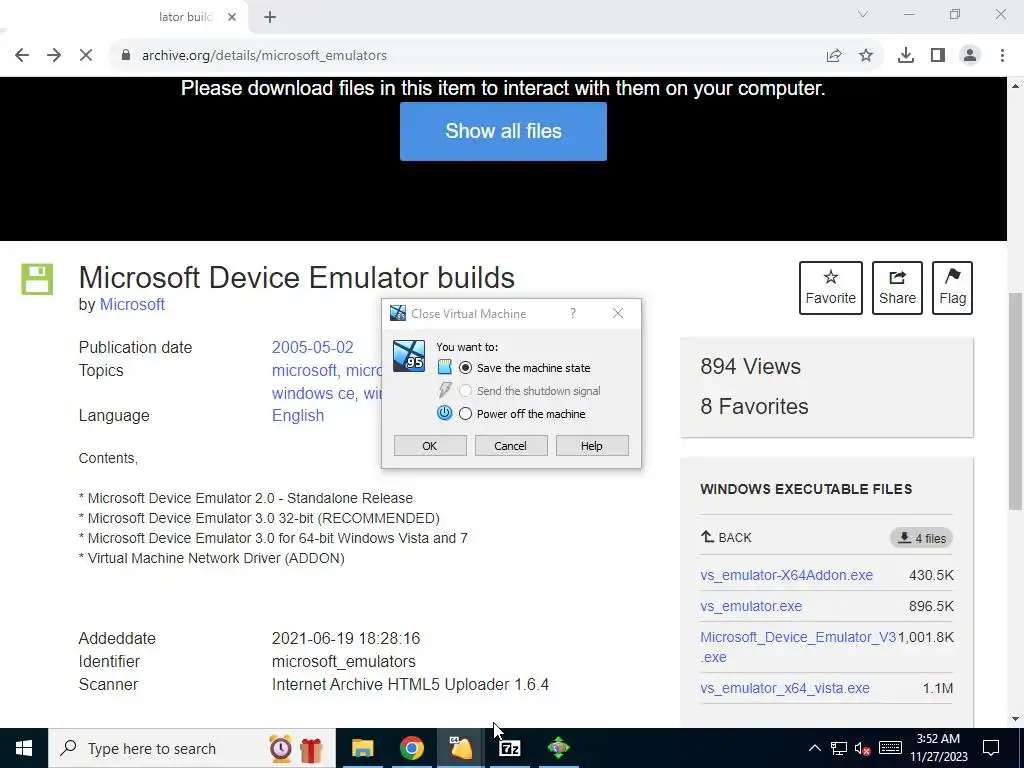Click the WINDOWS EXECUTABLE FILES heading
Screen dimensions: 1024x768
click(806, 489)
